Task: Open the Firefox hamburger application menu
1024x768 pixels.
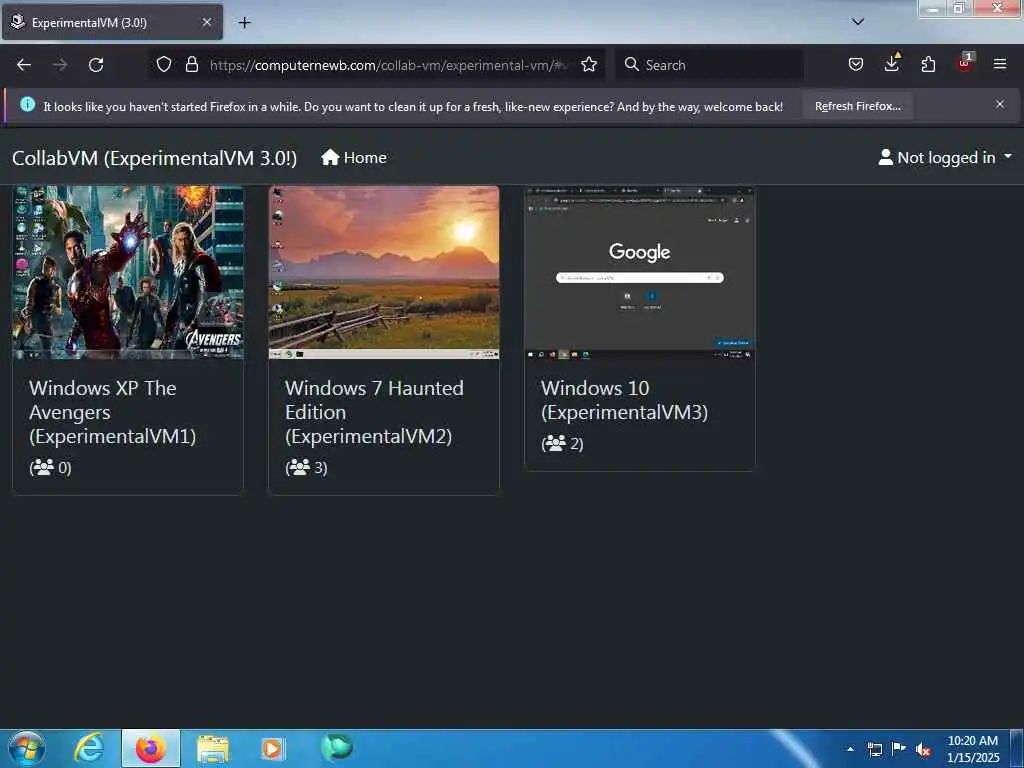Action: click(x=1000, y=64)
